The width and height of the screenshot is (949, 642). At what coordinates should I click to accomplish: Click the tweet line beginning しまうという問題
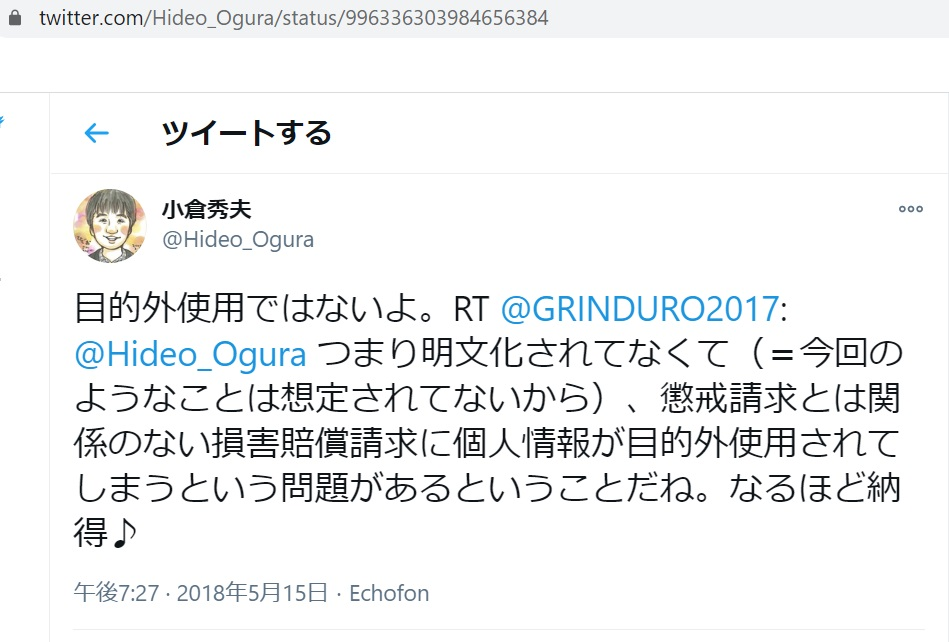pos(488,488)
